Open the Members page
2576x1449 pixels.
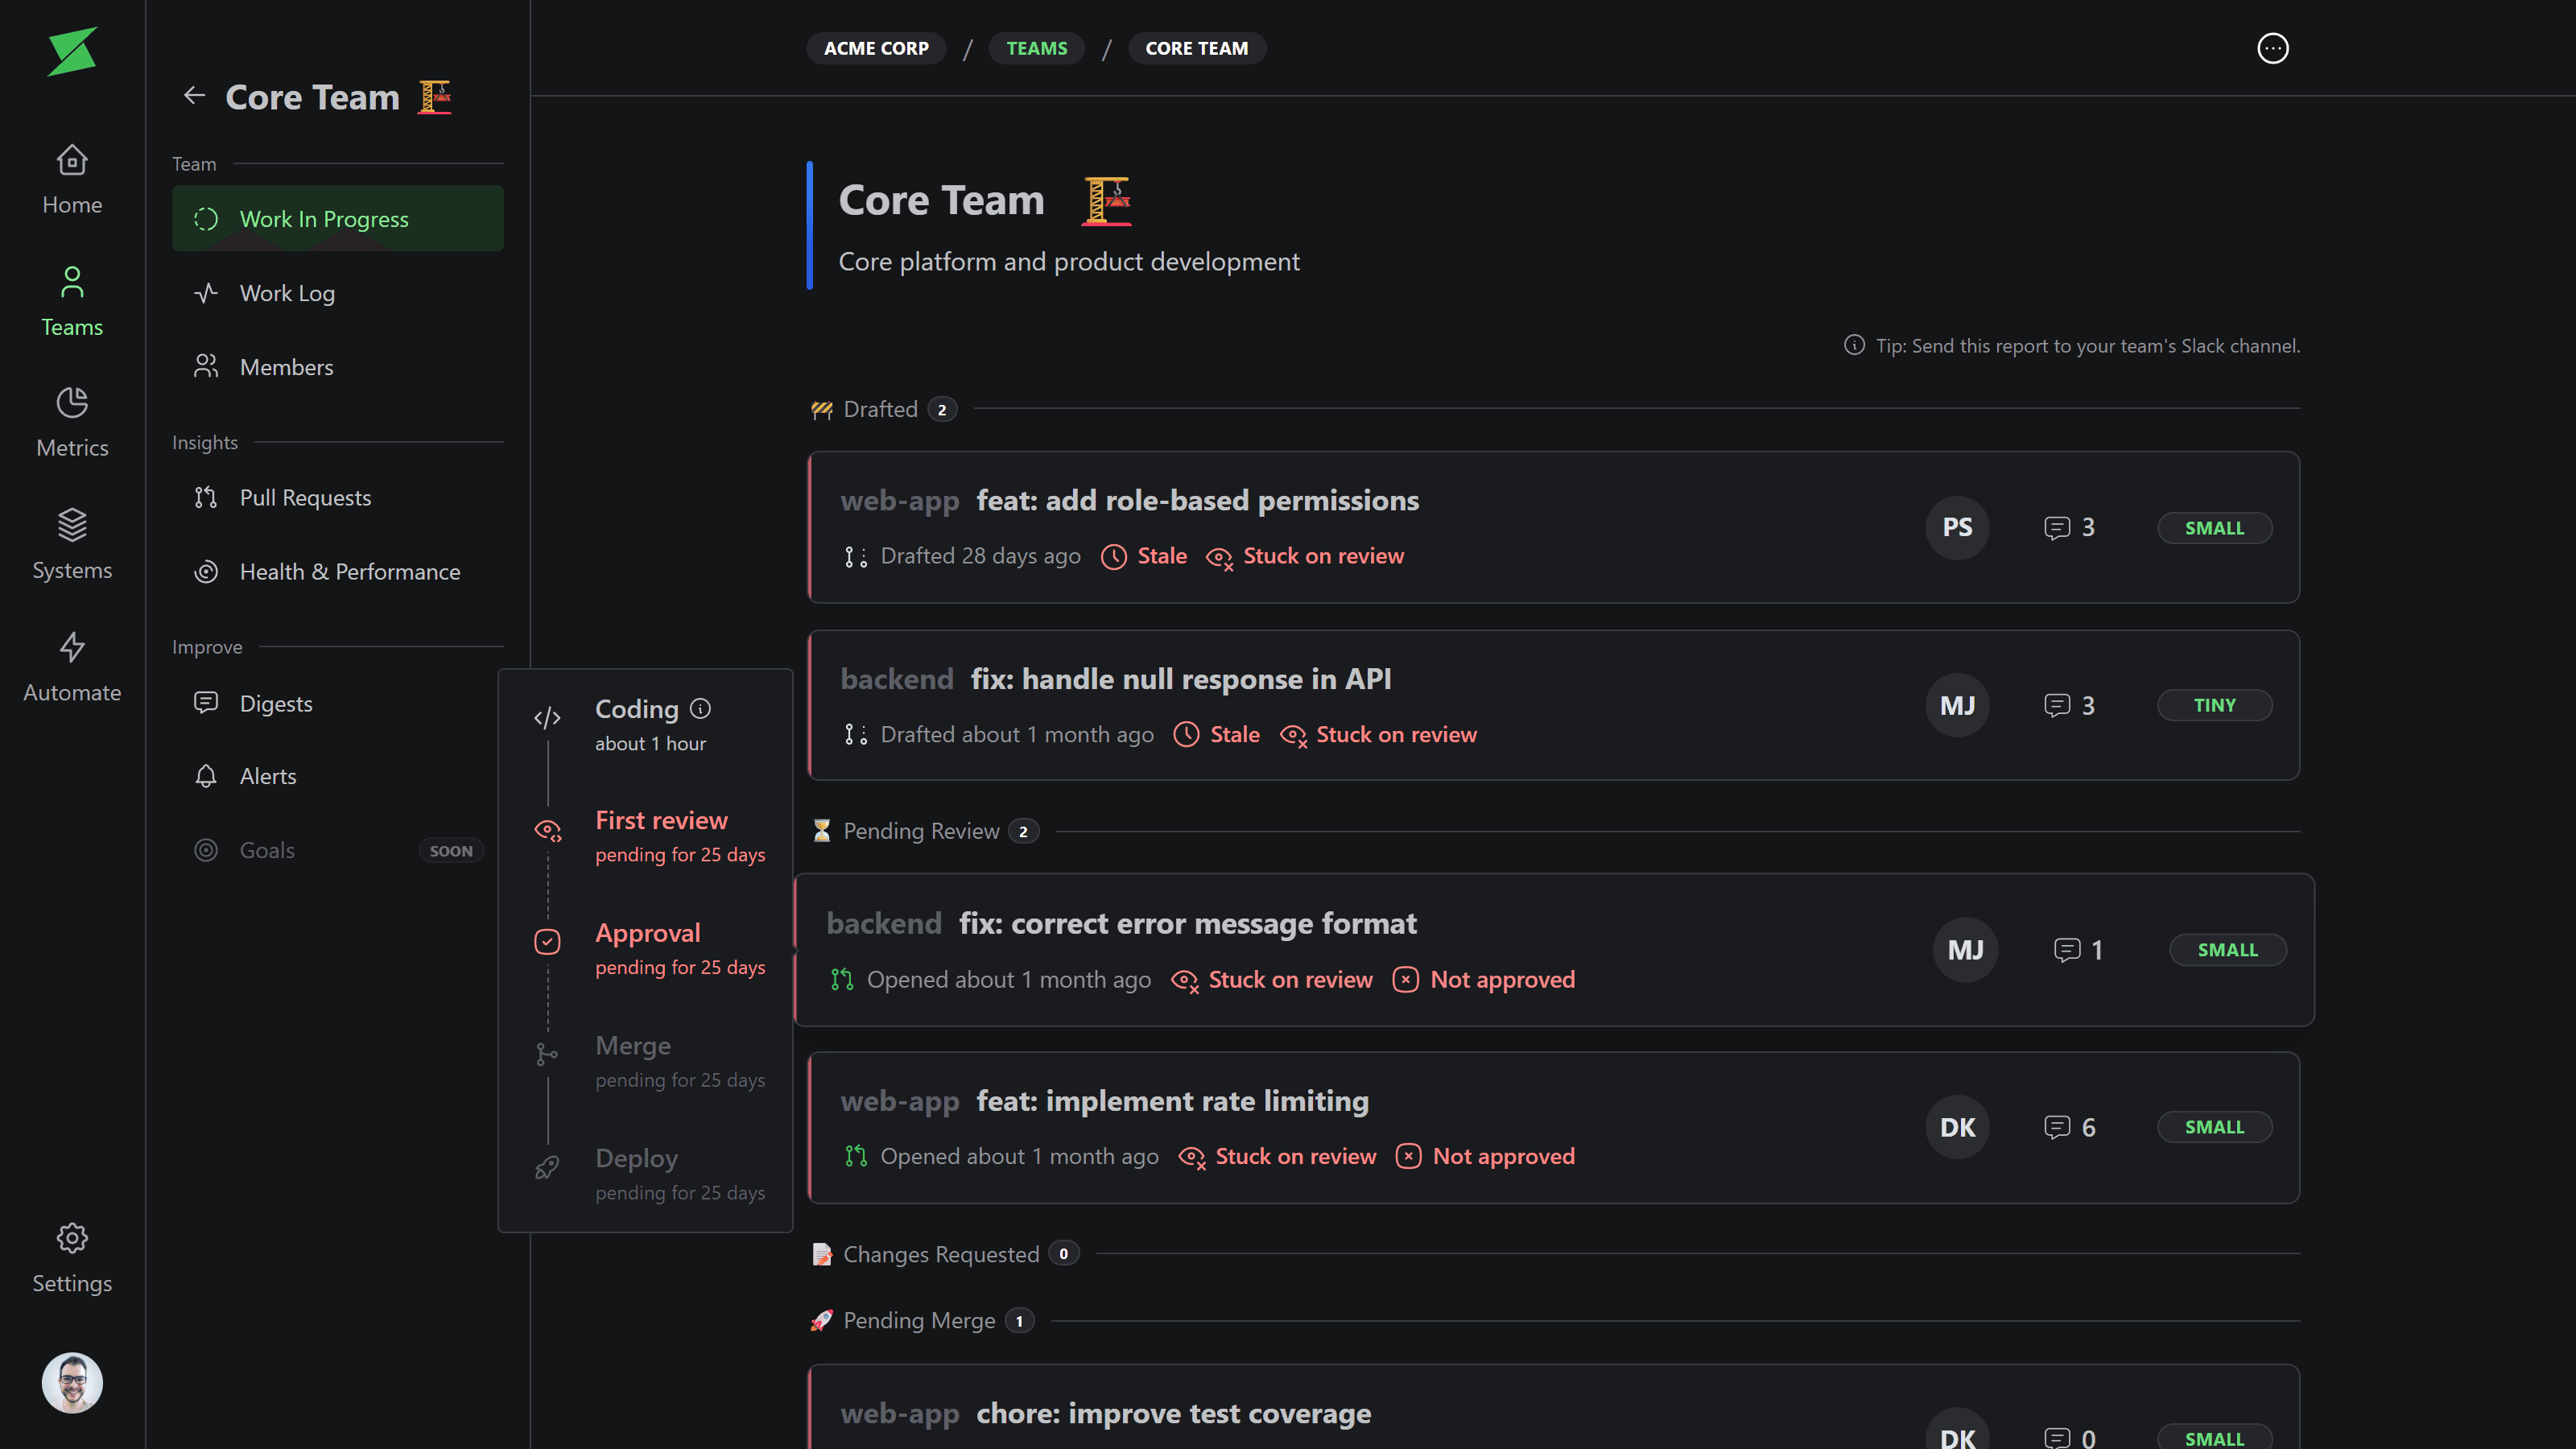(x=286, y=367)
